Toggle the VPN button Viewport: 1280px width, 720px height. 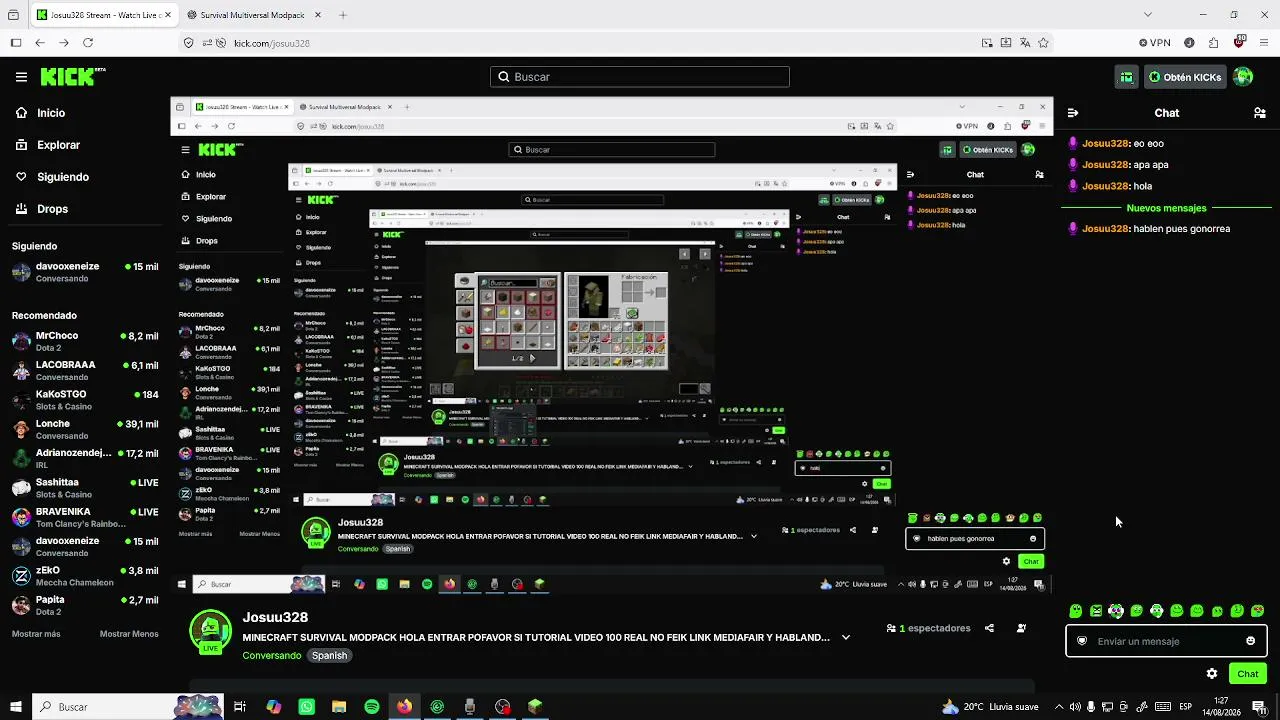point(1155,43)
